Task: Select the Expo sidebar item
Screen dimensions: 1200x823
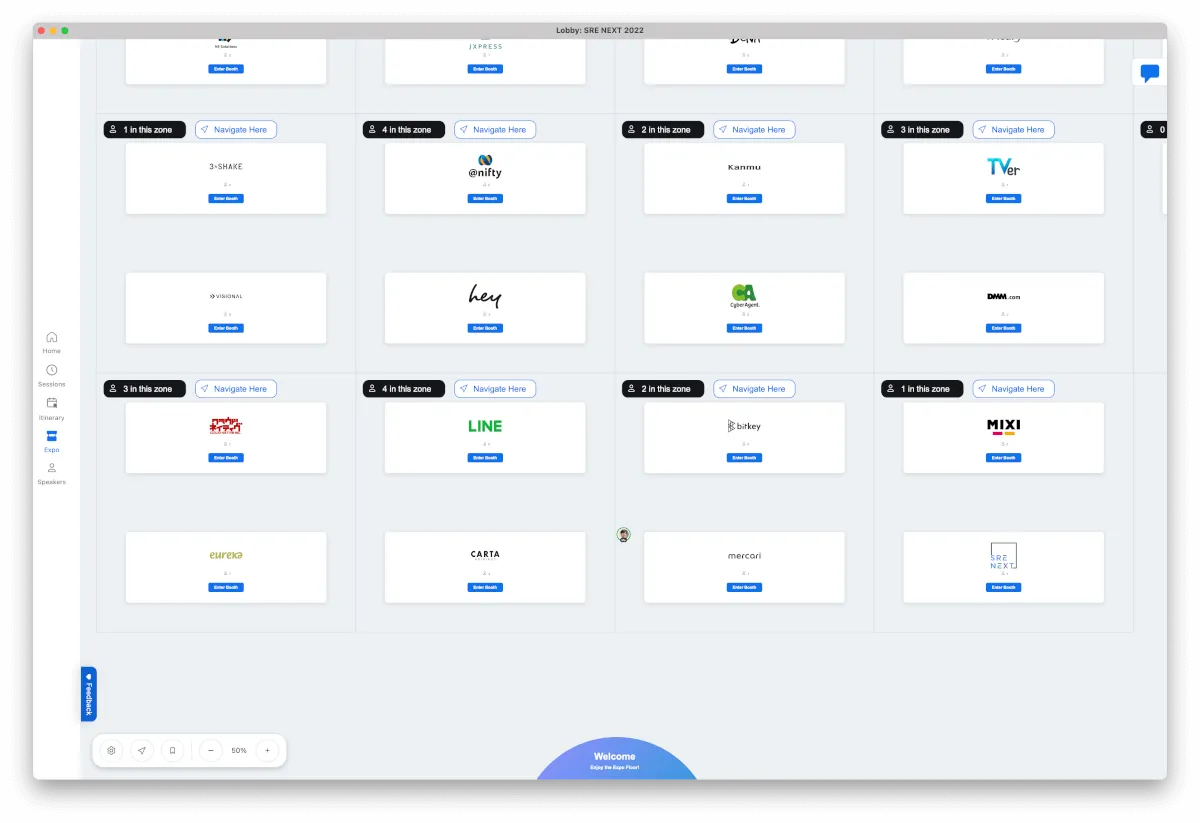Action: [52, 441]
